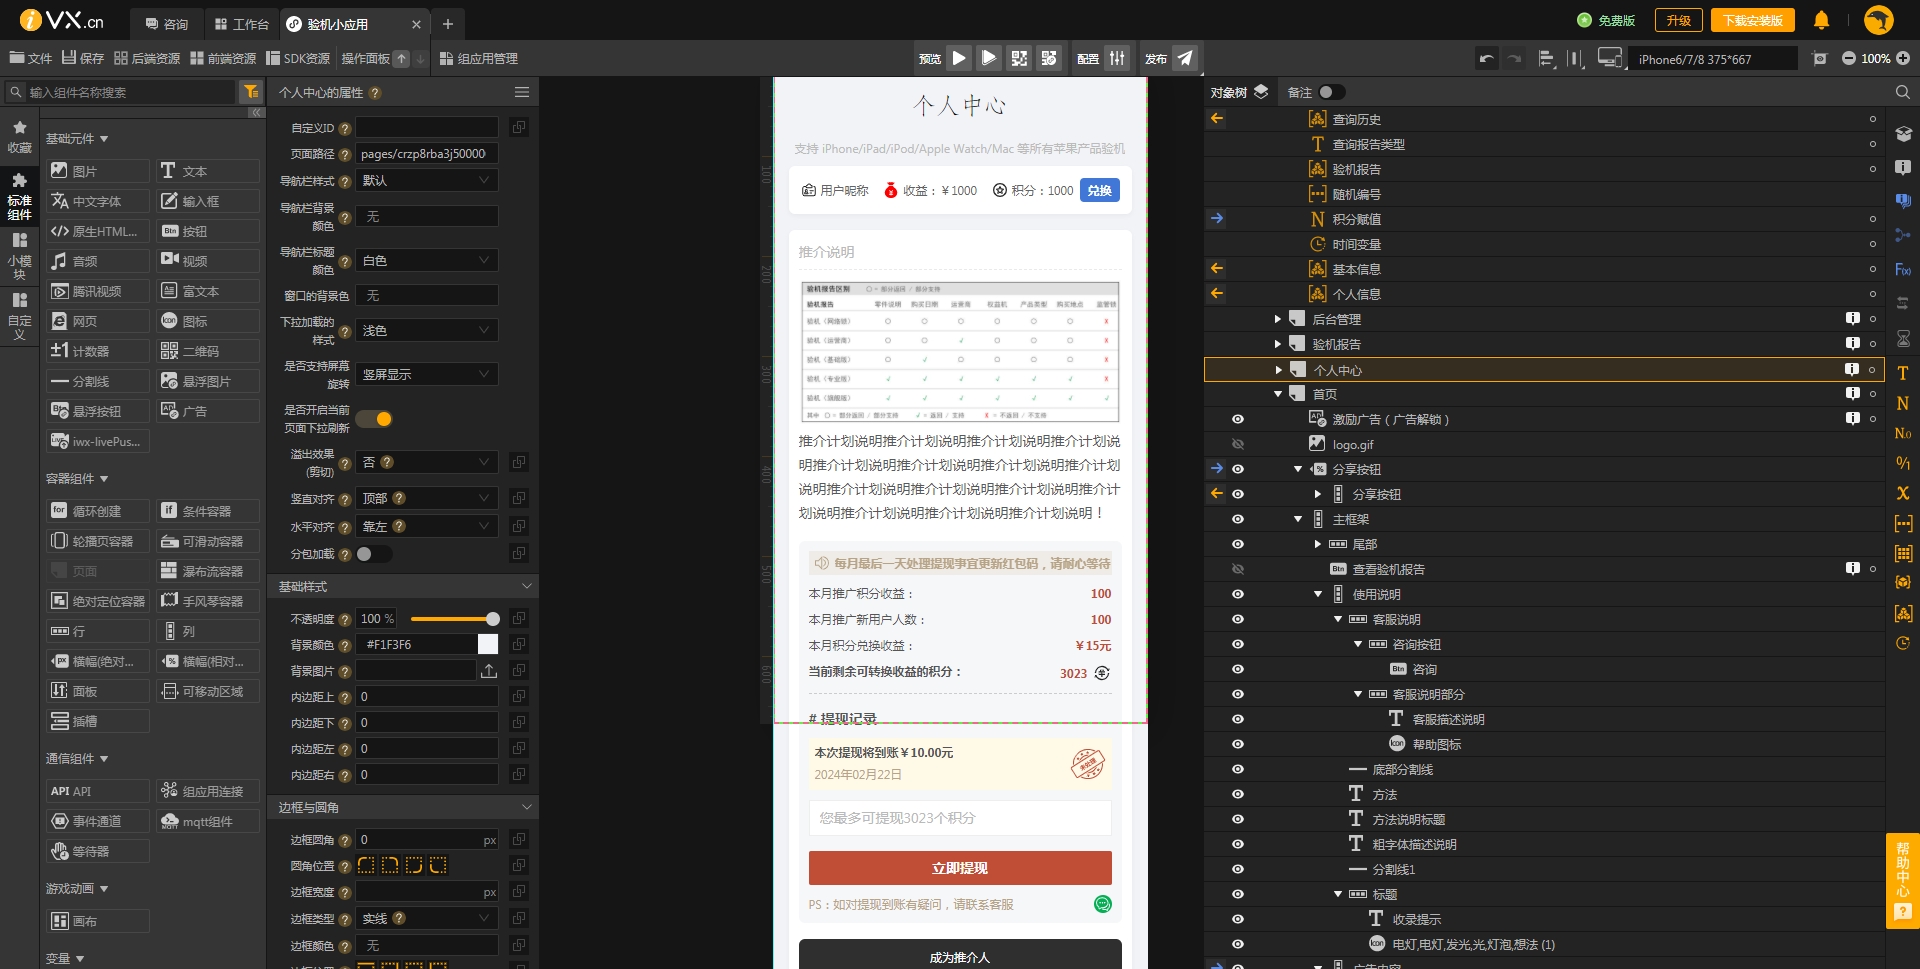
Task: Open the configuration sliders icon
Action: coord(1118,58)
